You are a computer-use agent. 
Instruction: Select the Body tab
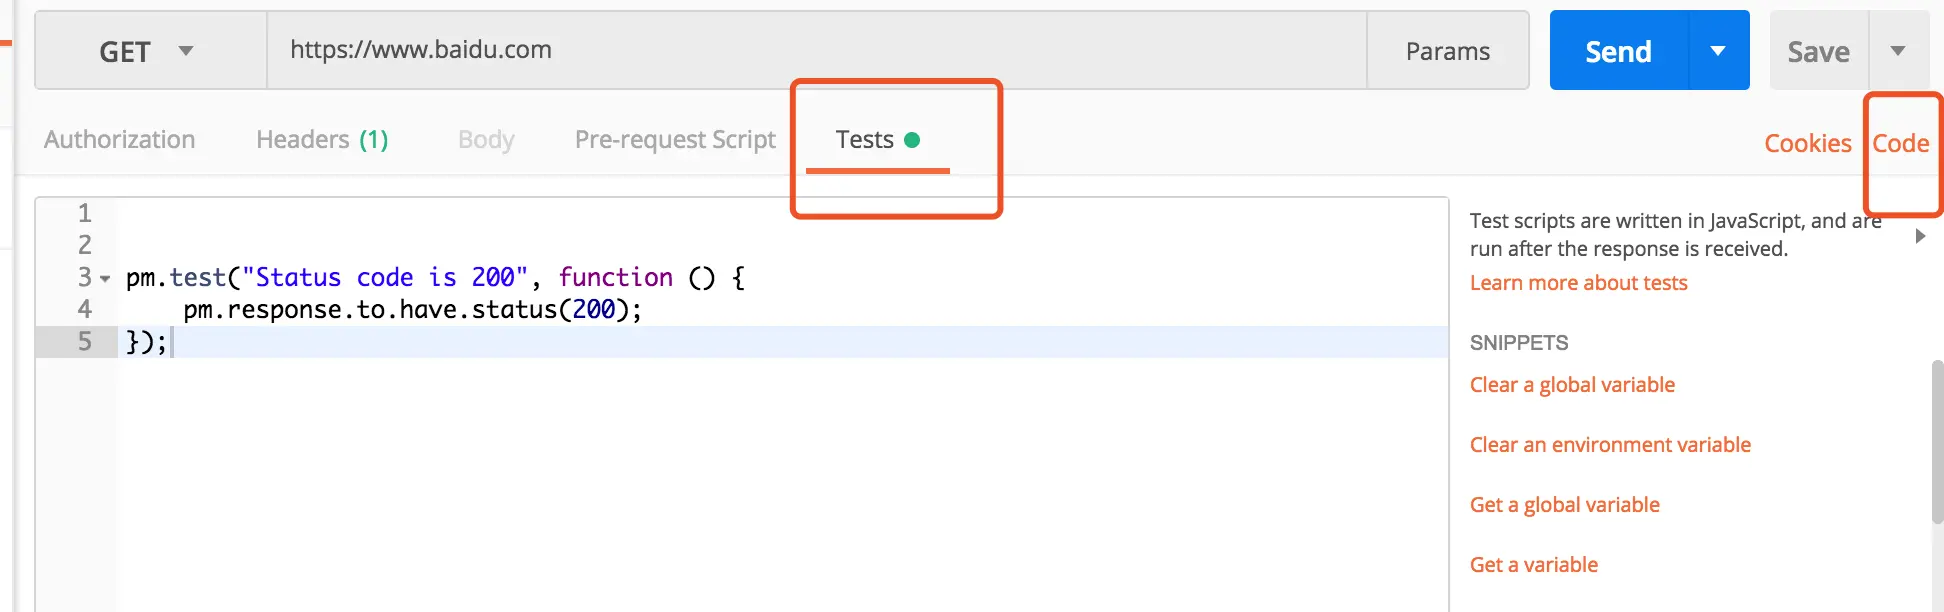pyautogui.click(x=486, y=140)
